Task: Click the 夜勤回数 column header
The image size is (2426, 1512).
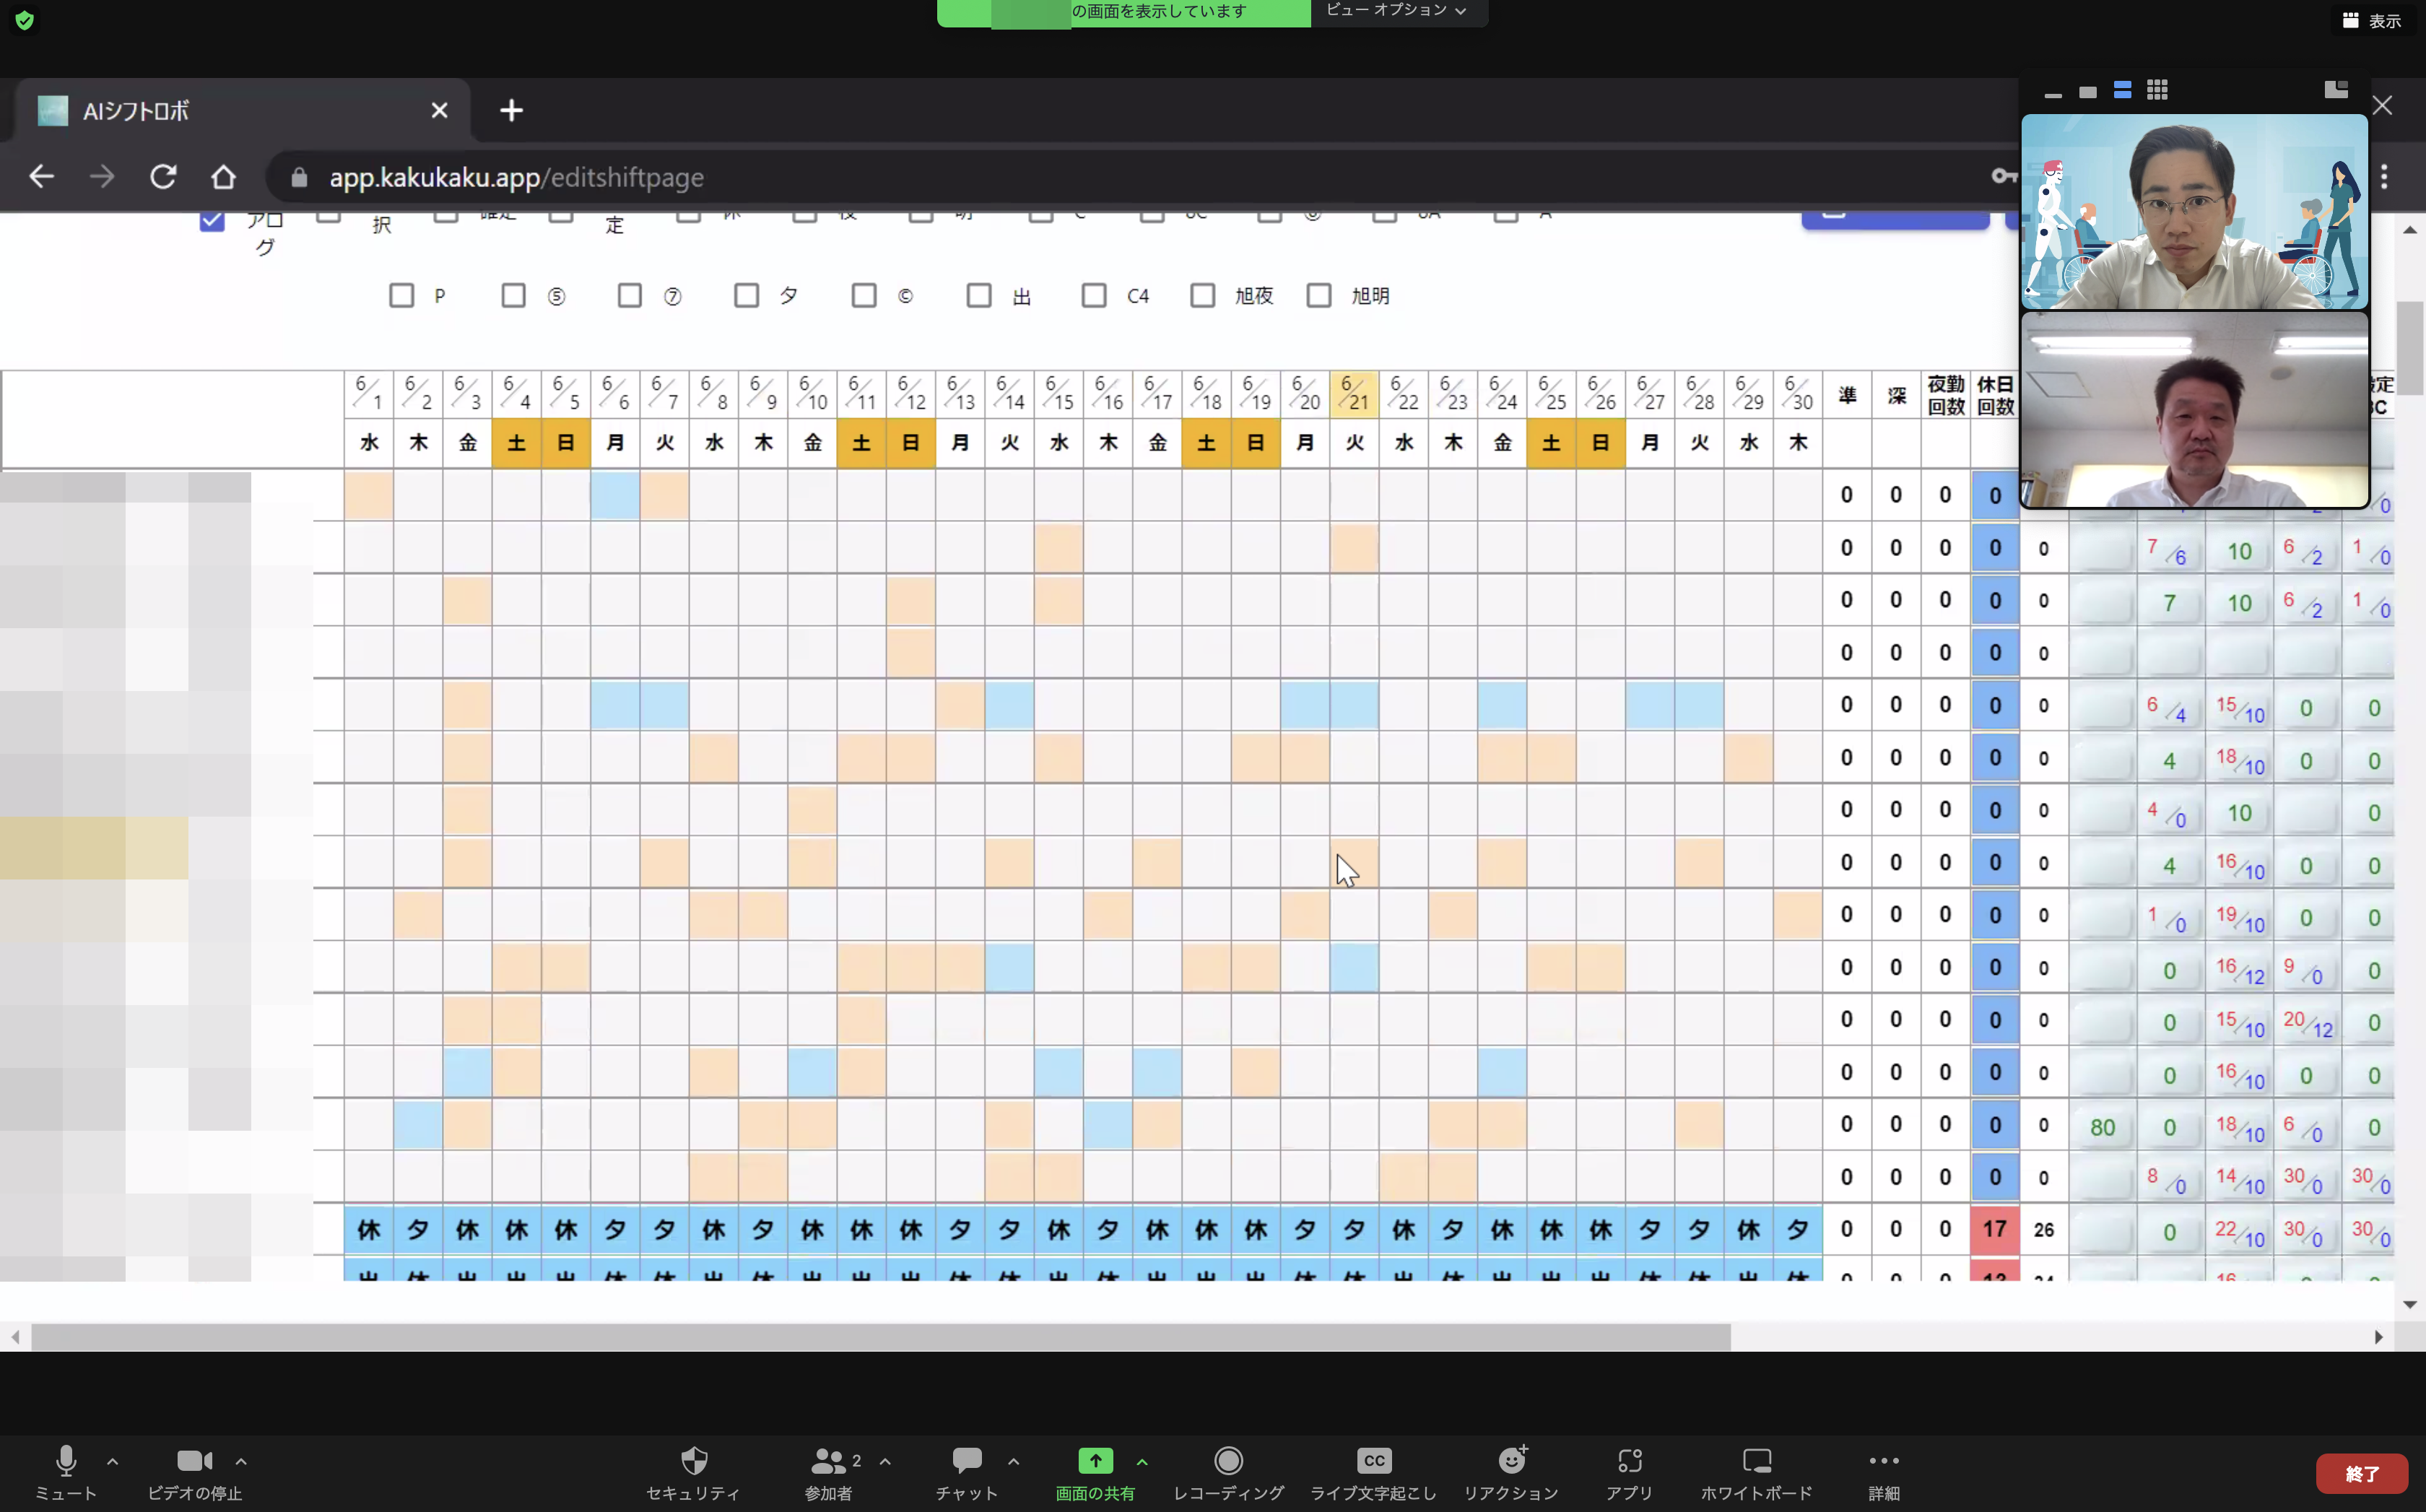Action: 1945,395
